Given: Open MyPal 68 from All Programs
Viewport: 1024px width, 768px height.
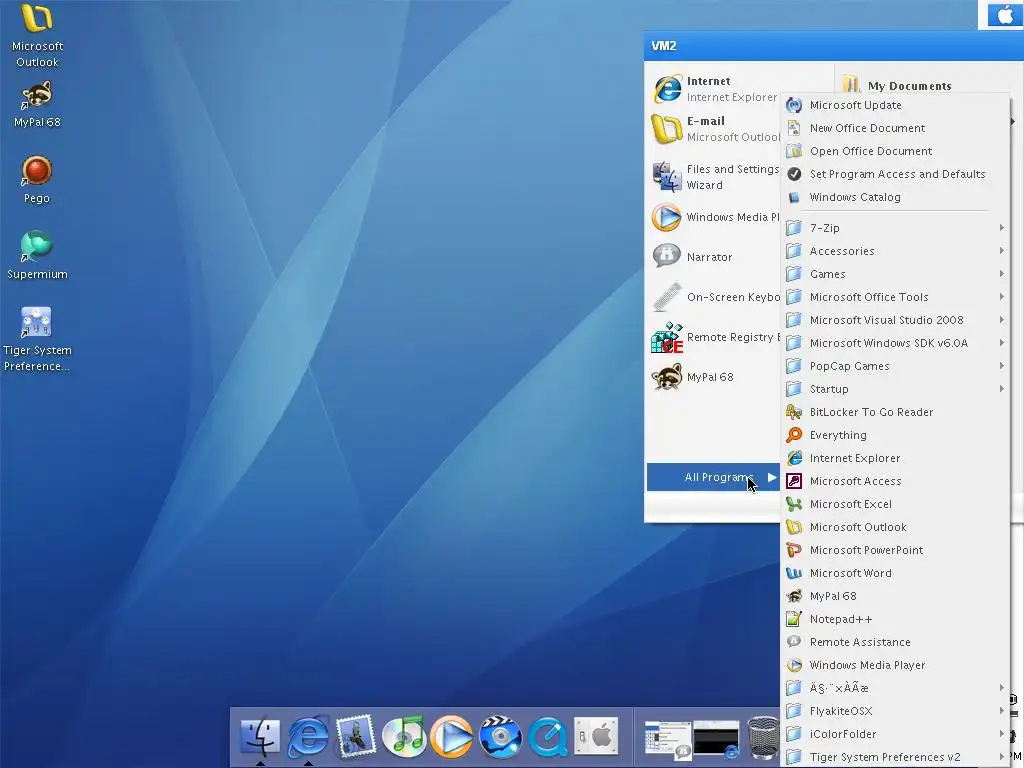Looking at the screenshot, I should [x=895, y=596].
